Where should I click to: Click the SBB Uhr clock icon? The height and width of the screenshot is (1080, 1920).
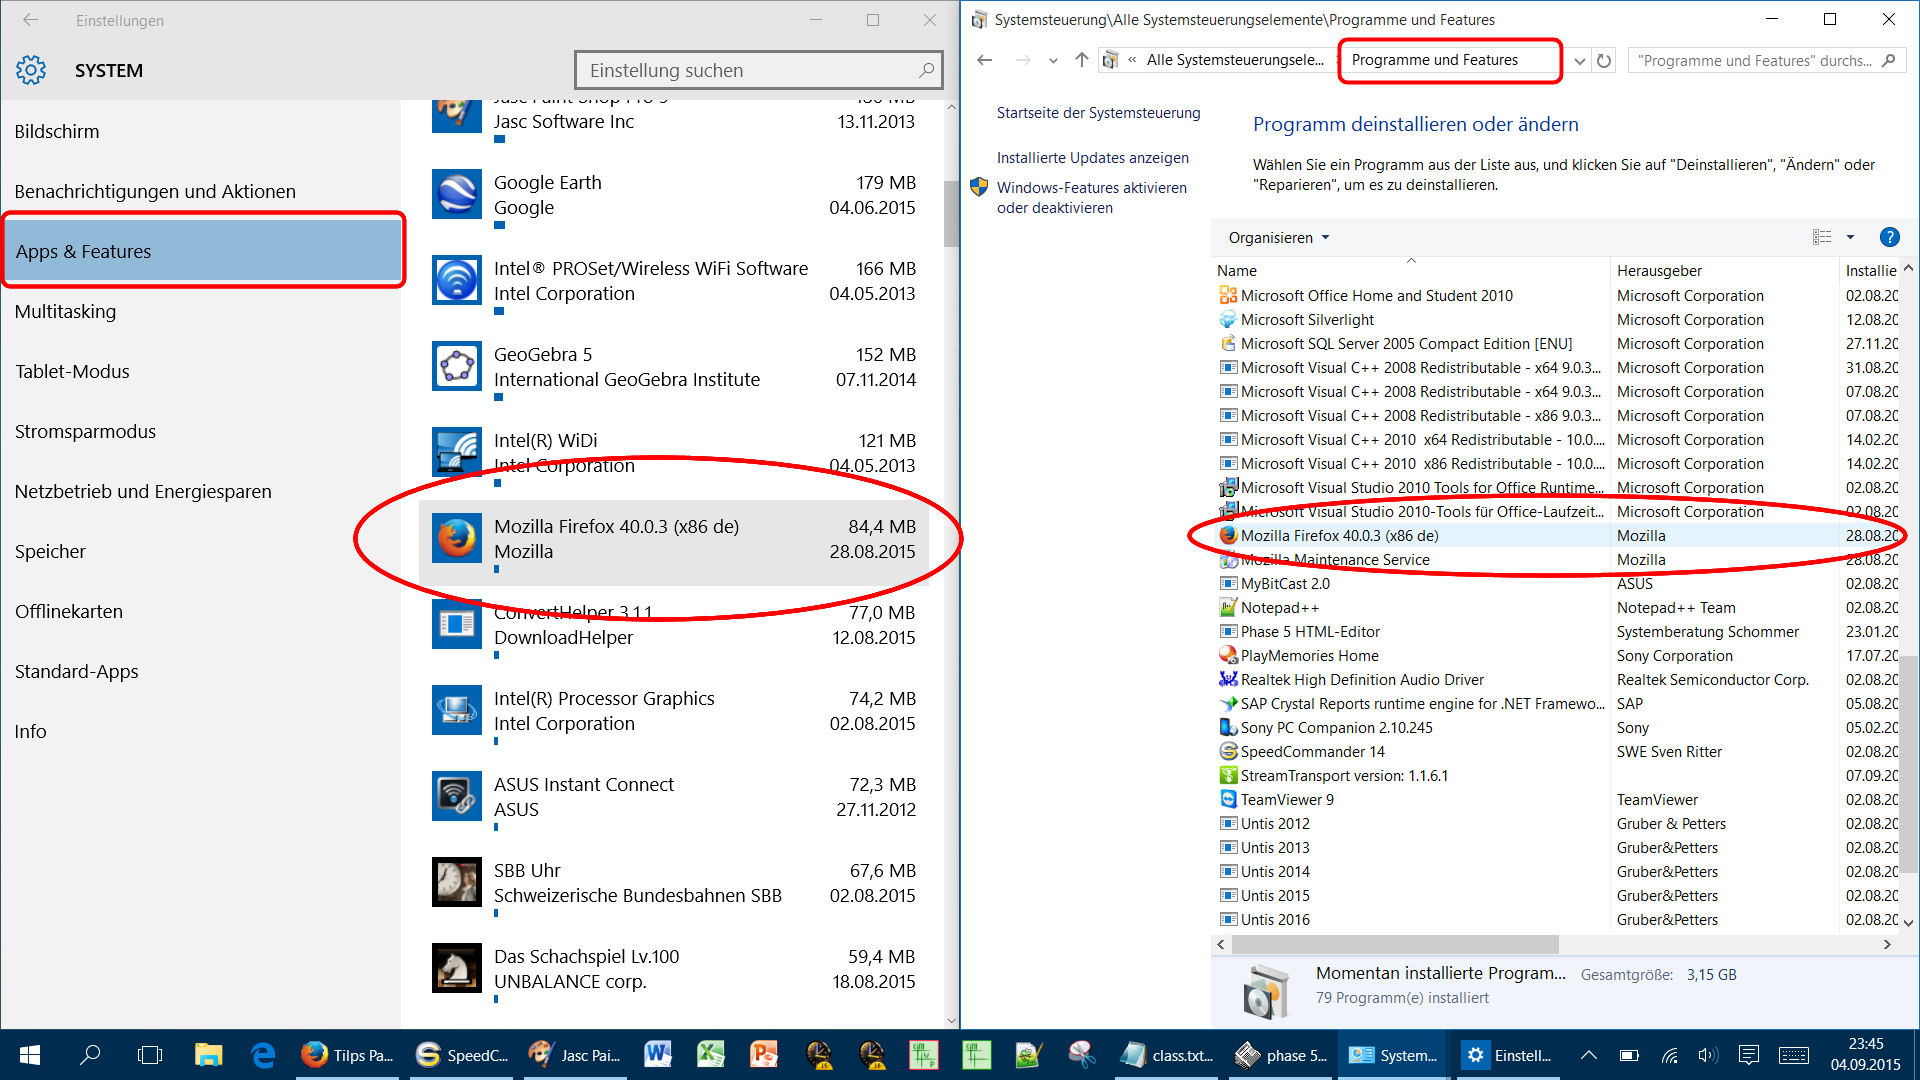click(x=457, y=882)
